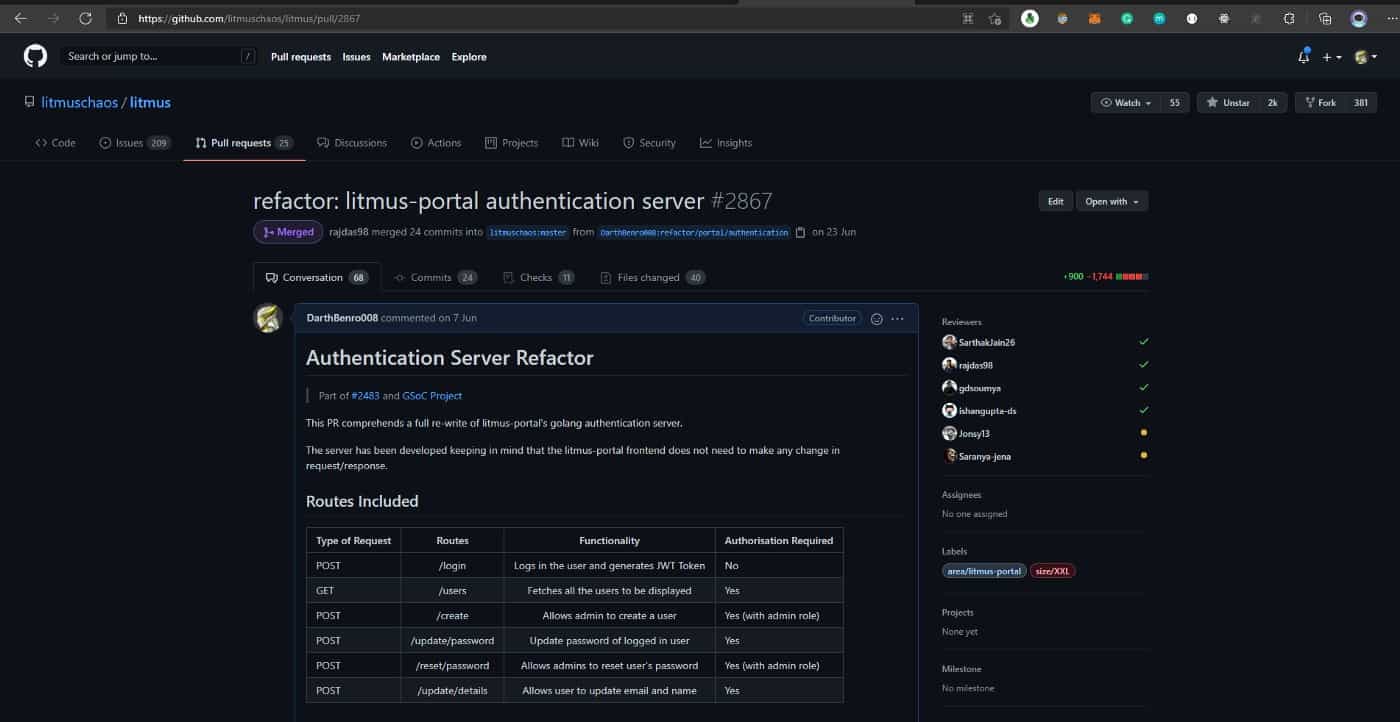Click gdsoumya reviewer avatar
The height and width of the screenshot is (722, 1400).
(949, 388)
